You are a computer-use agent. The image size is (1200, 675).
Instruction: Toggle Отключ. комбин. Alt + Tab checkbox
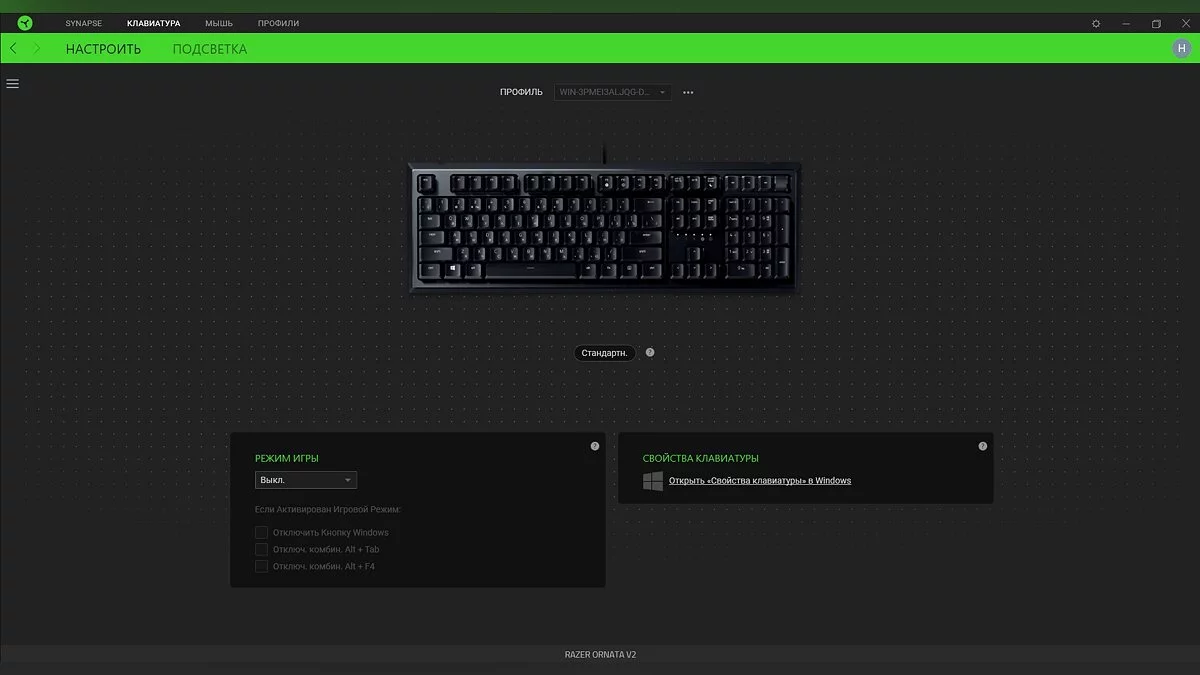(261, 549)
